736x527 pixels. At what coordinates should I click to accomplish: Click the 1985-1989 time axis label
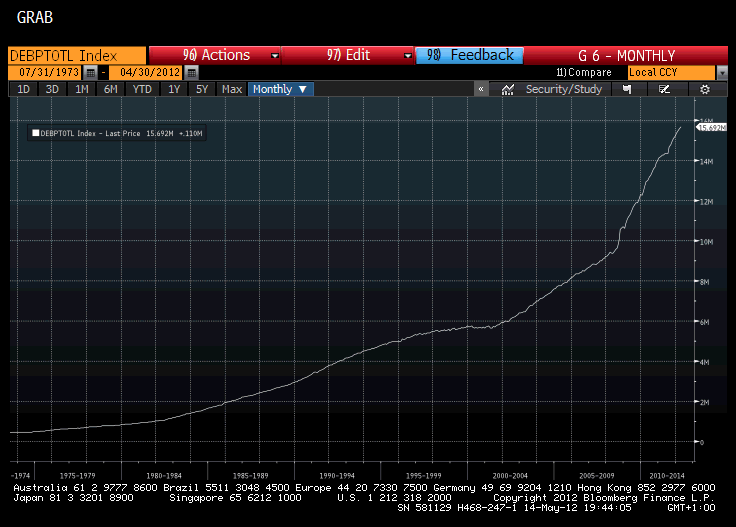click(250, 475)
